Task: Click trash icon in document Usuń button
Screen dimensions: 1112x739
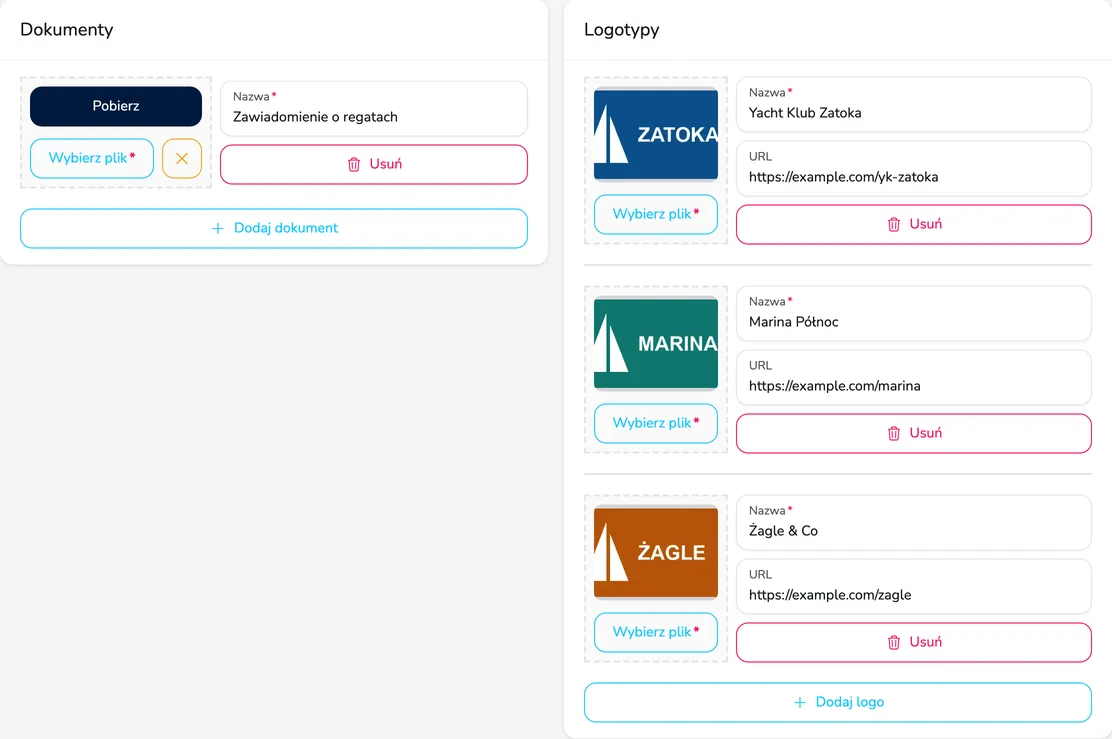Action: tap(354, 165)
